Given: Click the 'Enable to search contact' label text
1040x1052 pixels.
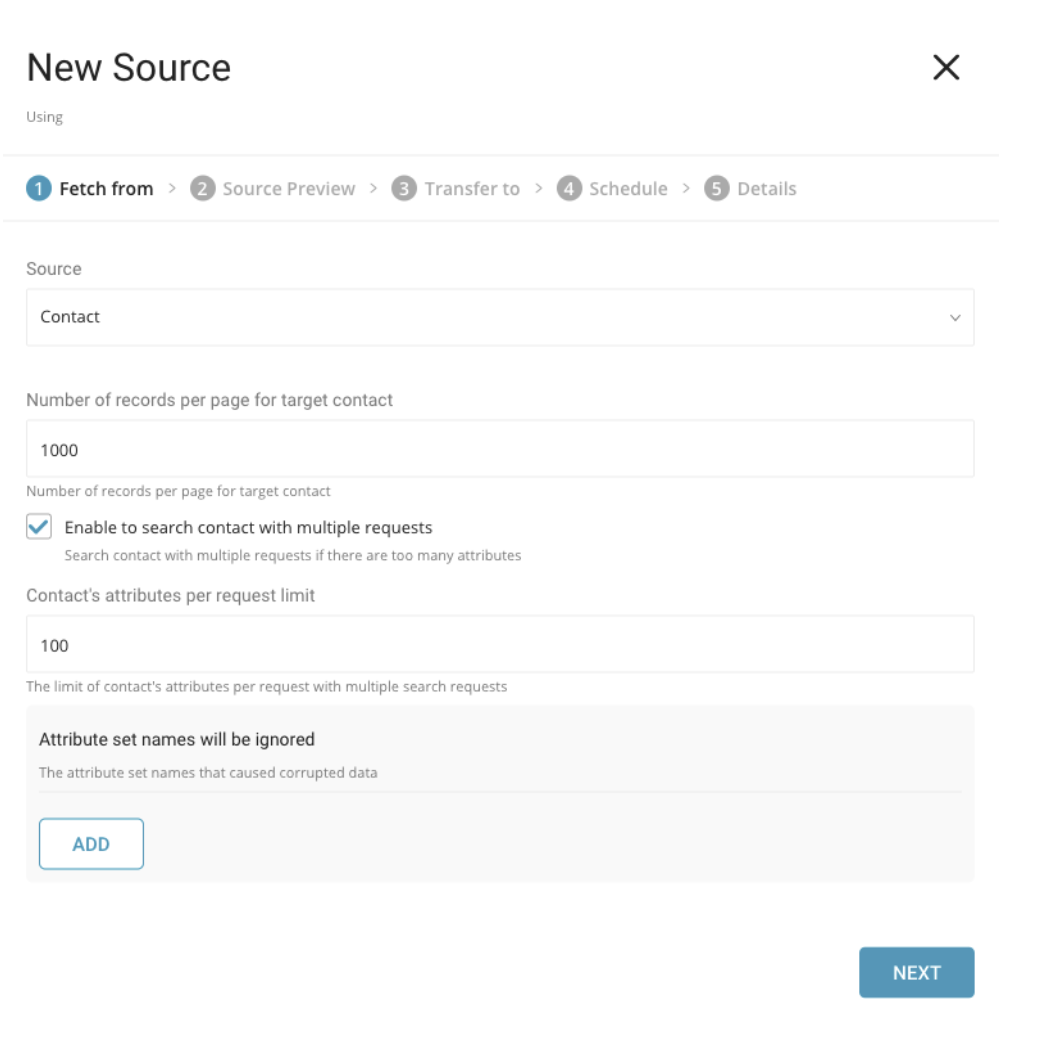Looking at the screenshot, I should 248,527.
